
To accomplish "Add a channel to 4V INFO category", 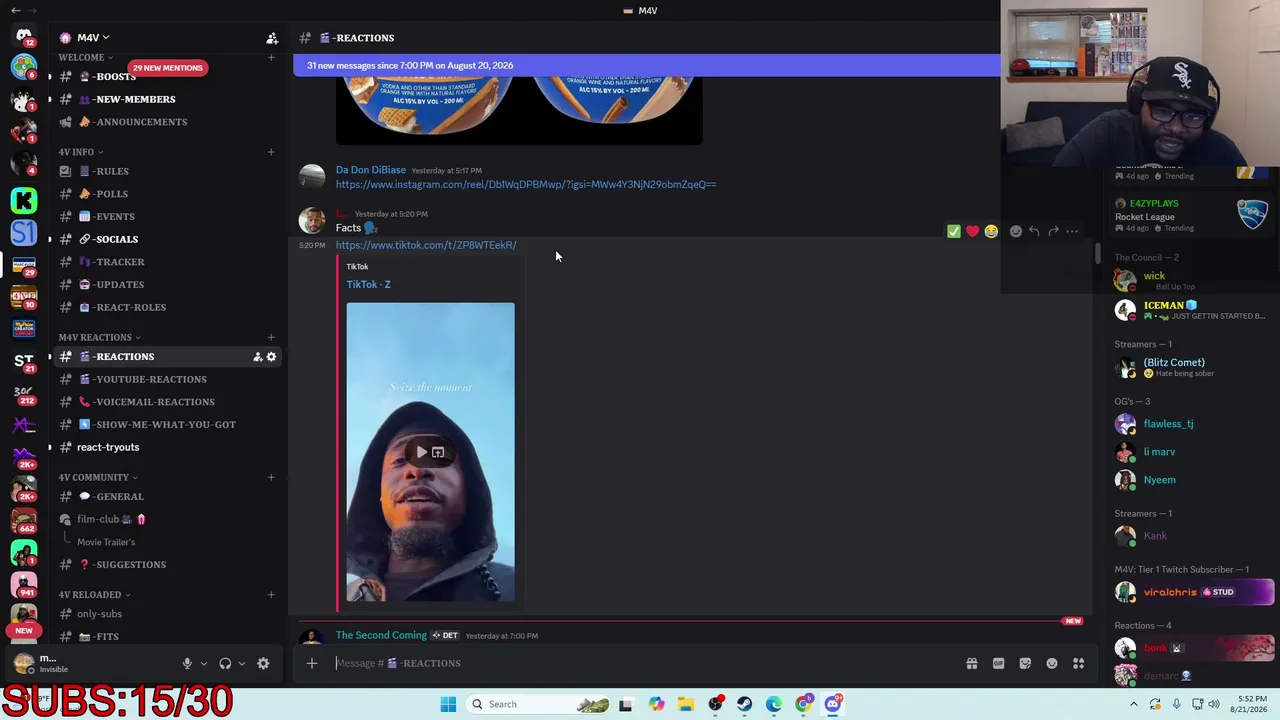I will [271, 152].
